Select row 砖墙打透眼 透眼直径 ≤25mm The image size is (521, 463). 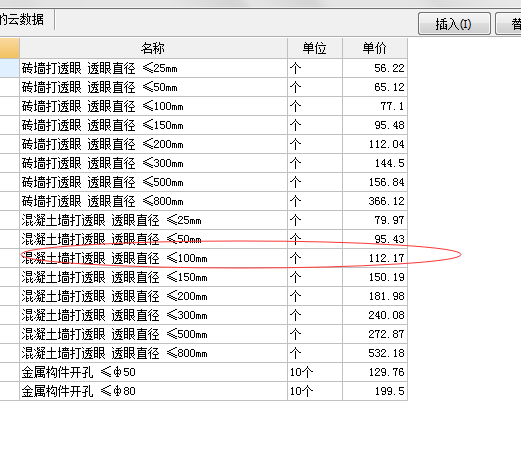click(213, 68)
